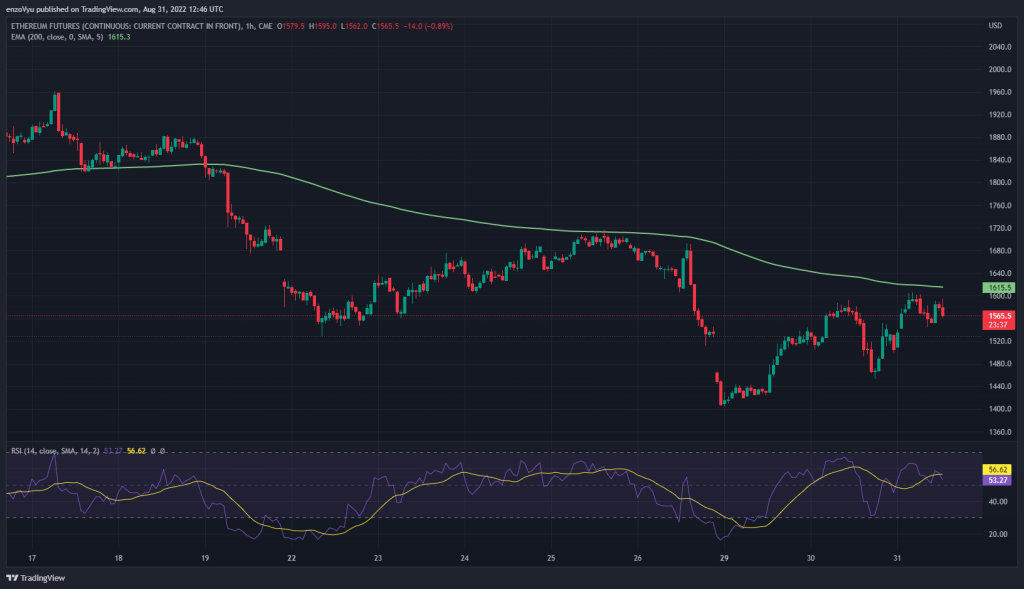Viewport: 1024px width, 589px height.
Task: Click date label 26 on the time axis
Action: coord(637,558)
